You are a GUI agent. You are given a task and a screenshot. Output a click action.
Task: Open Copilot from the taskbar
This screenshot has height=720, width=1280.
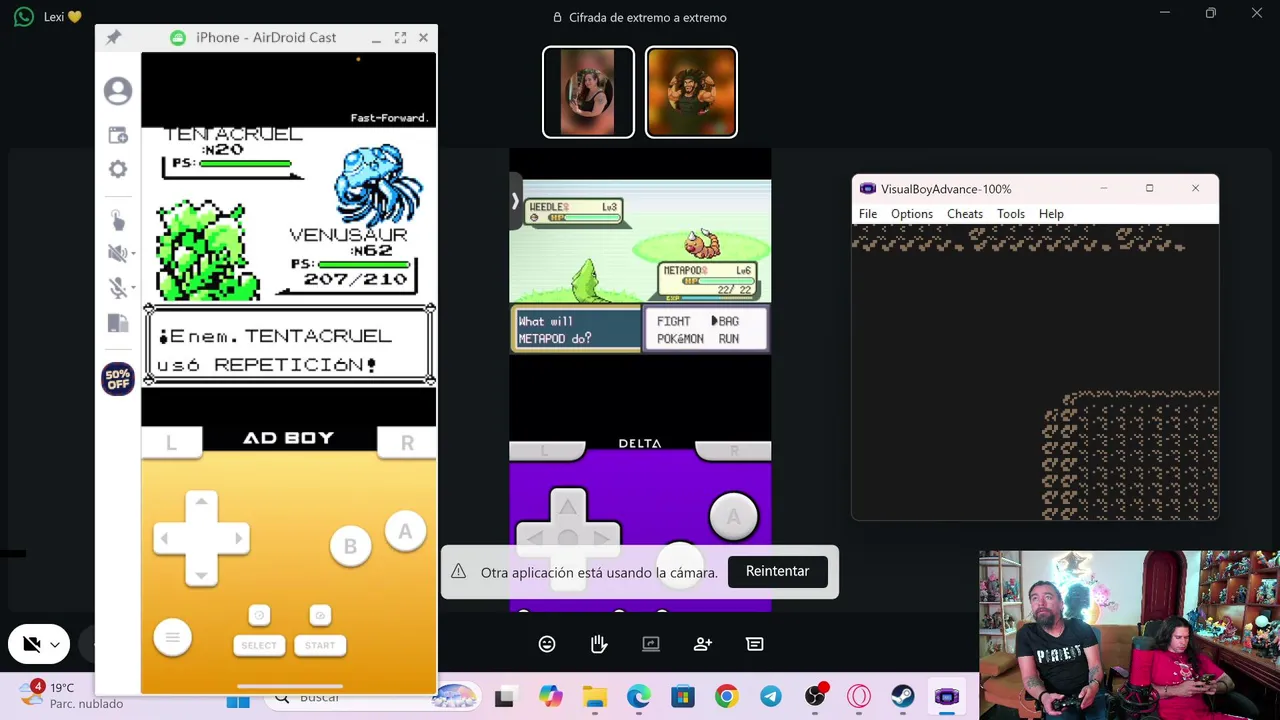[550, 697]
